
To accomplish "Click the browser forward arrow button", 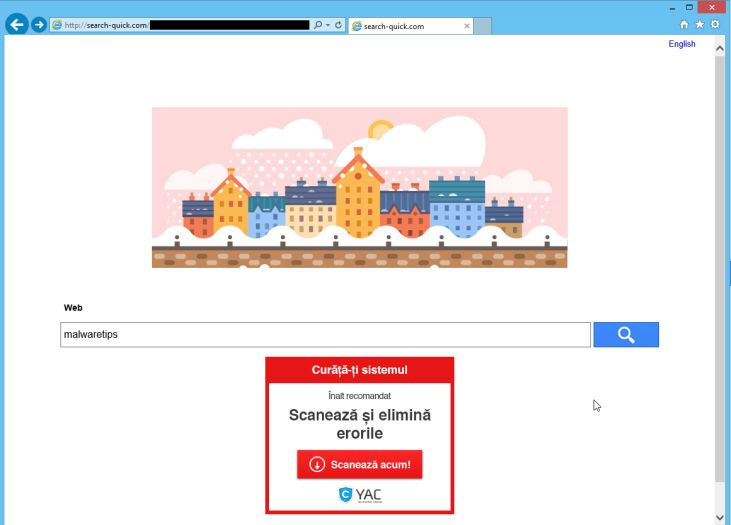I will tap(39, 25).
